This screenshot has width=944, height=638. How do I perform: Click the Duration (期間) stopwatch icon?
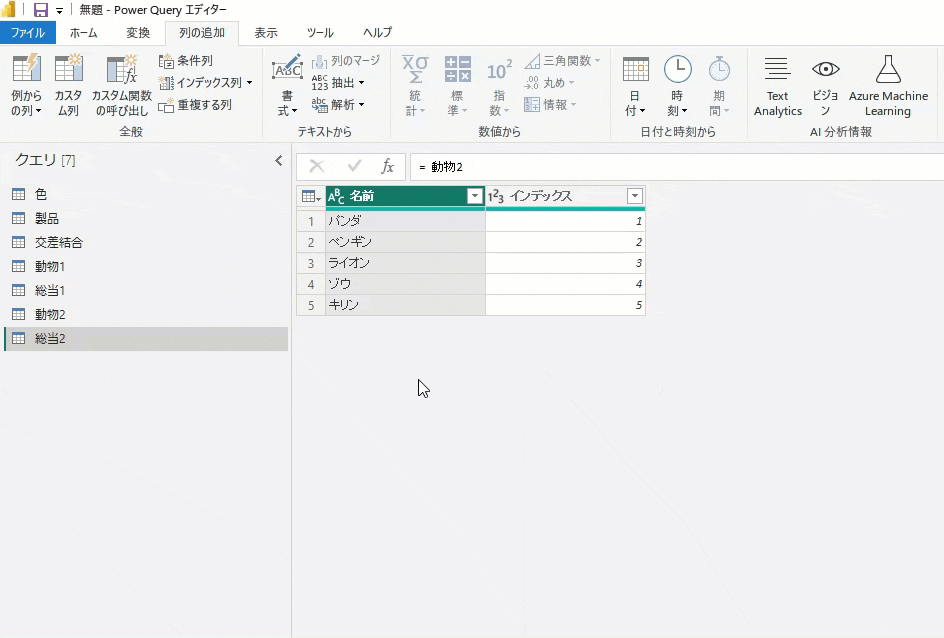click(x=719, y=70)
